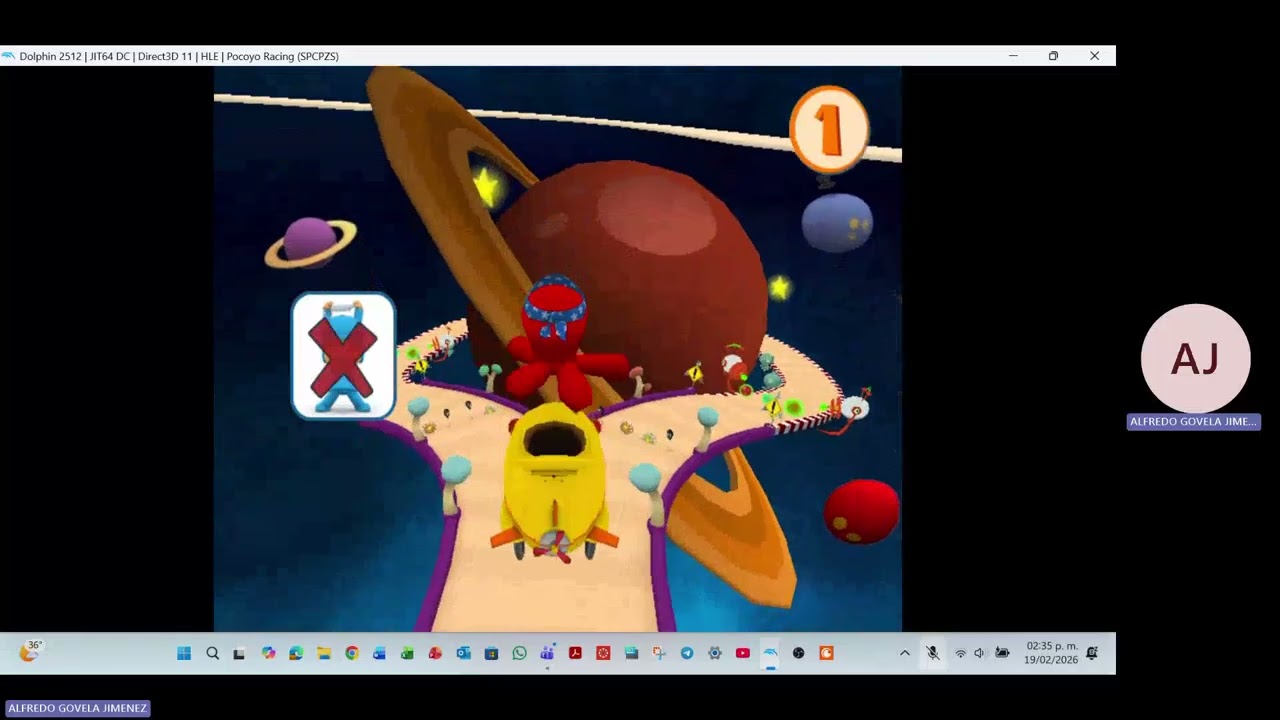1280x720 pixels.
Task: Open notification bell in tray
Action: [x=1092, y=653]
